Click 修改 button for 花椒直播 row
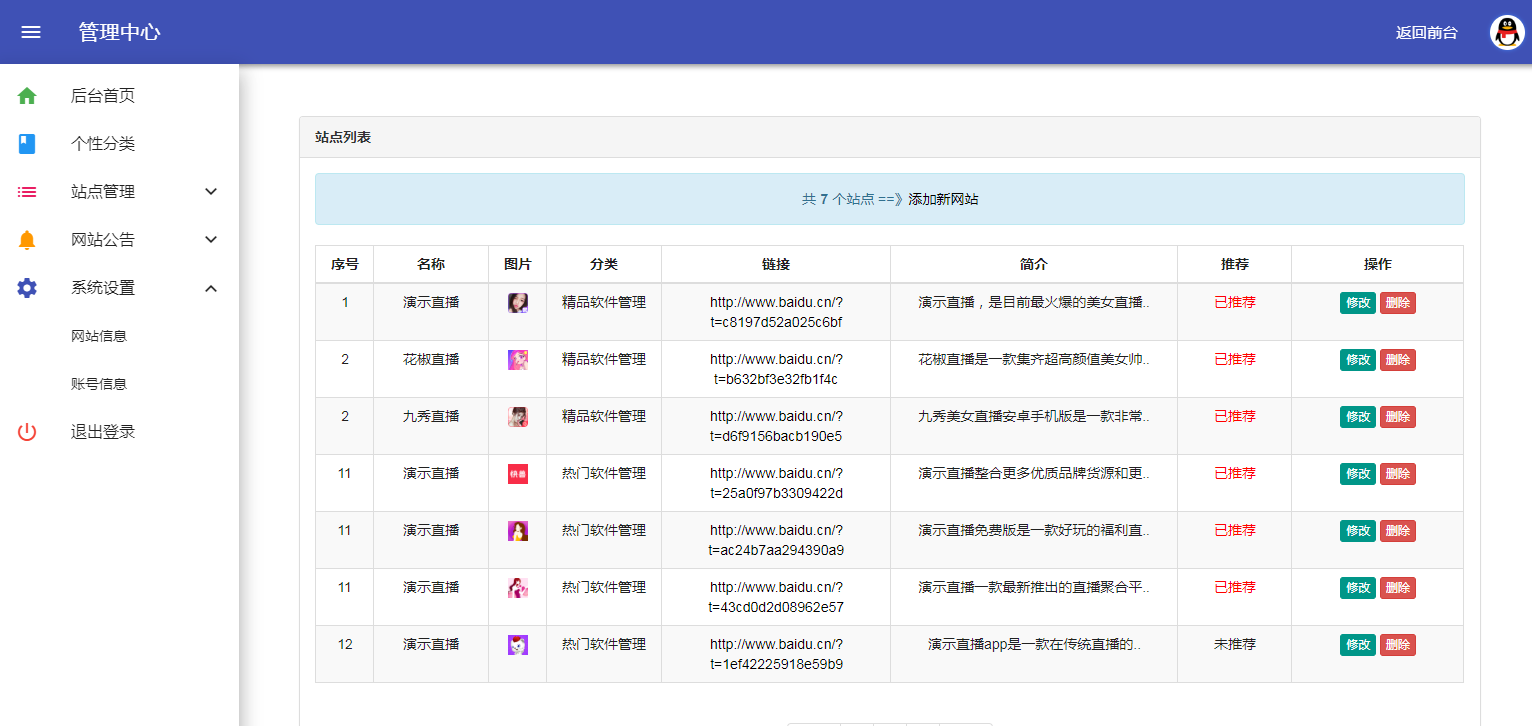Viewport: 1532px width, 726px height. [1358, 360]
